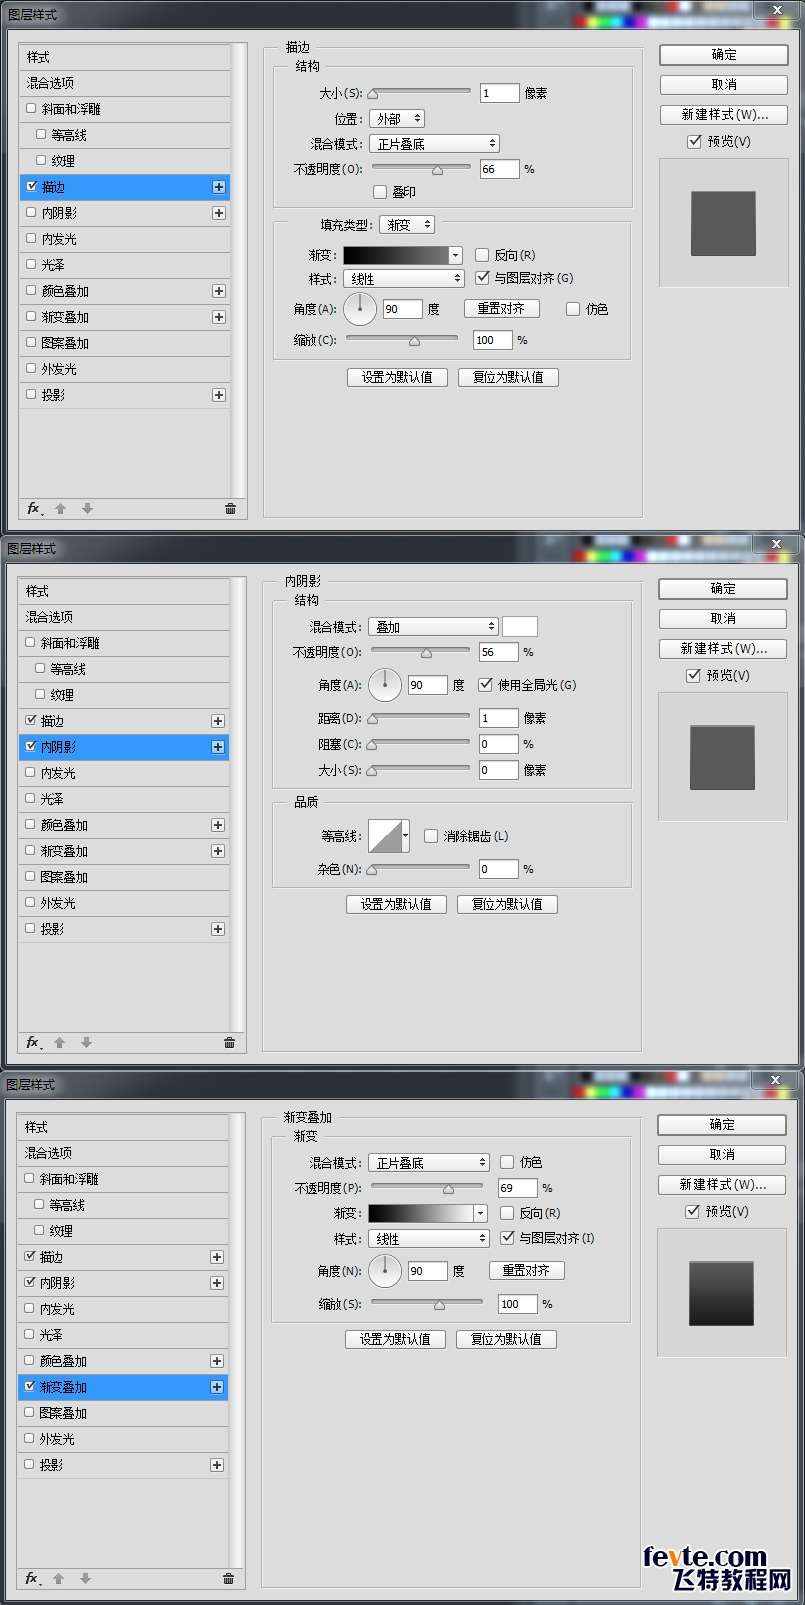805x1605 pixels.
Task: Select 内阴影 row in the 内阴影 settings dialog list
Action: point(124,747)
